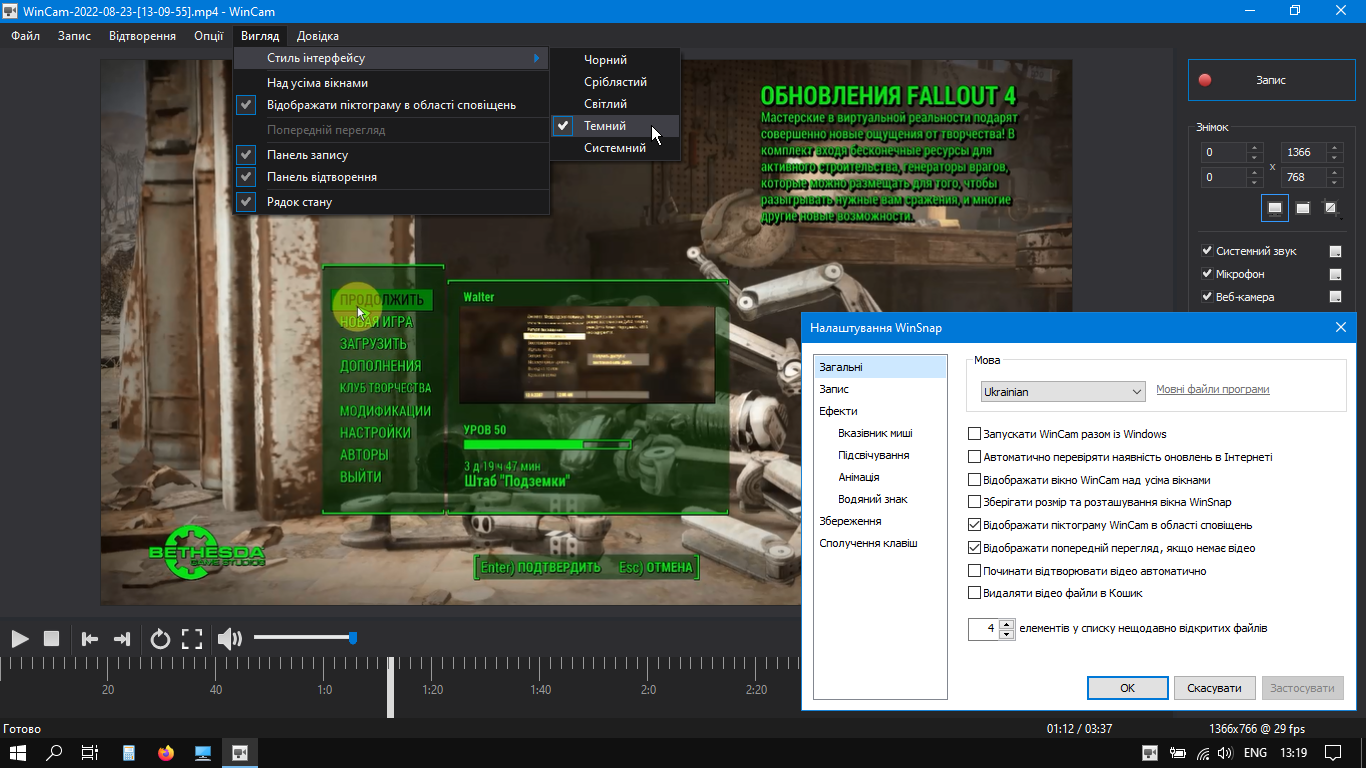This screenshot has height=768, width=1366.
Task: Open system volume tray icon
Action: tap(1226, 753)
